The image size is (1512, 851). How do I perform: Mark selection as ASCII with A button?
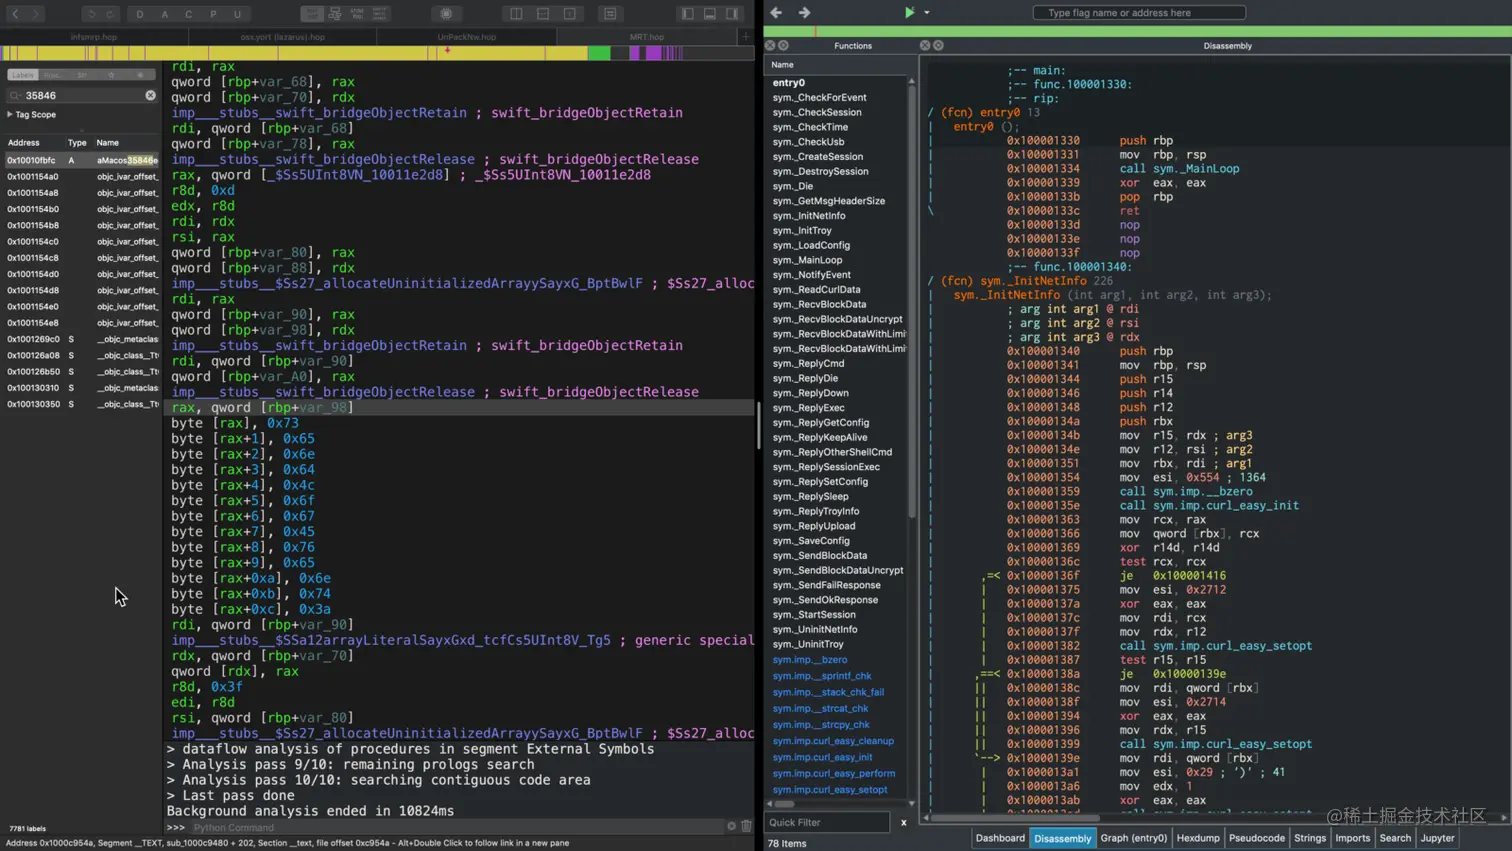[x=164, y=14]
